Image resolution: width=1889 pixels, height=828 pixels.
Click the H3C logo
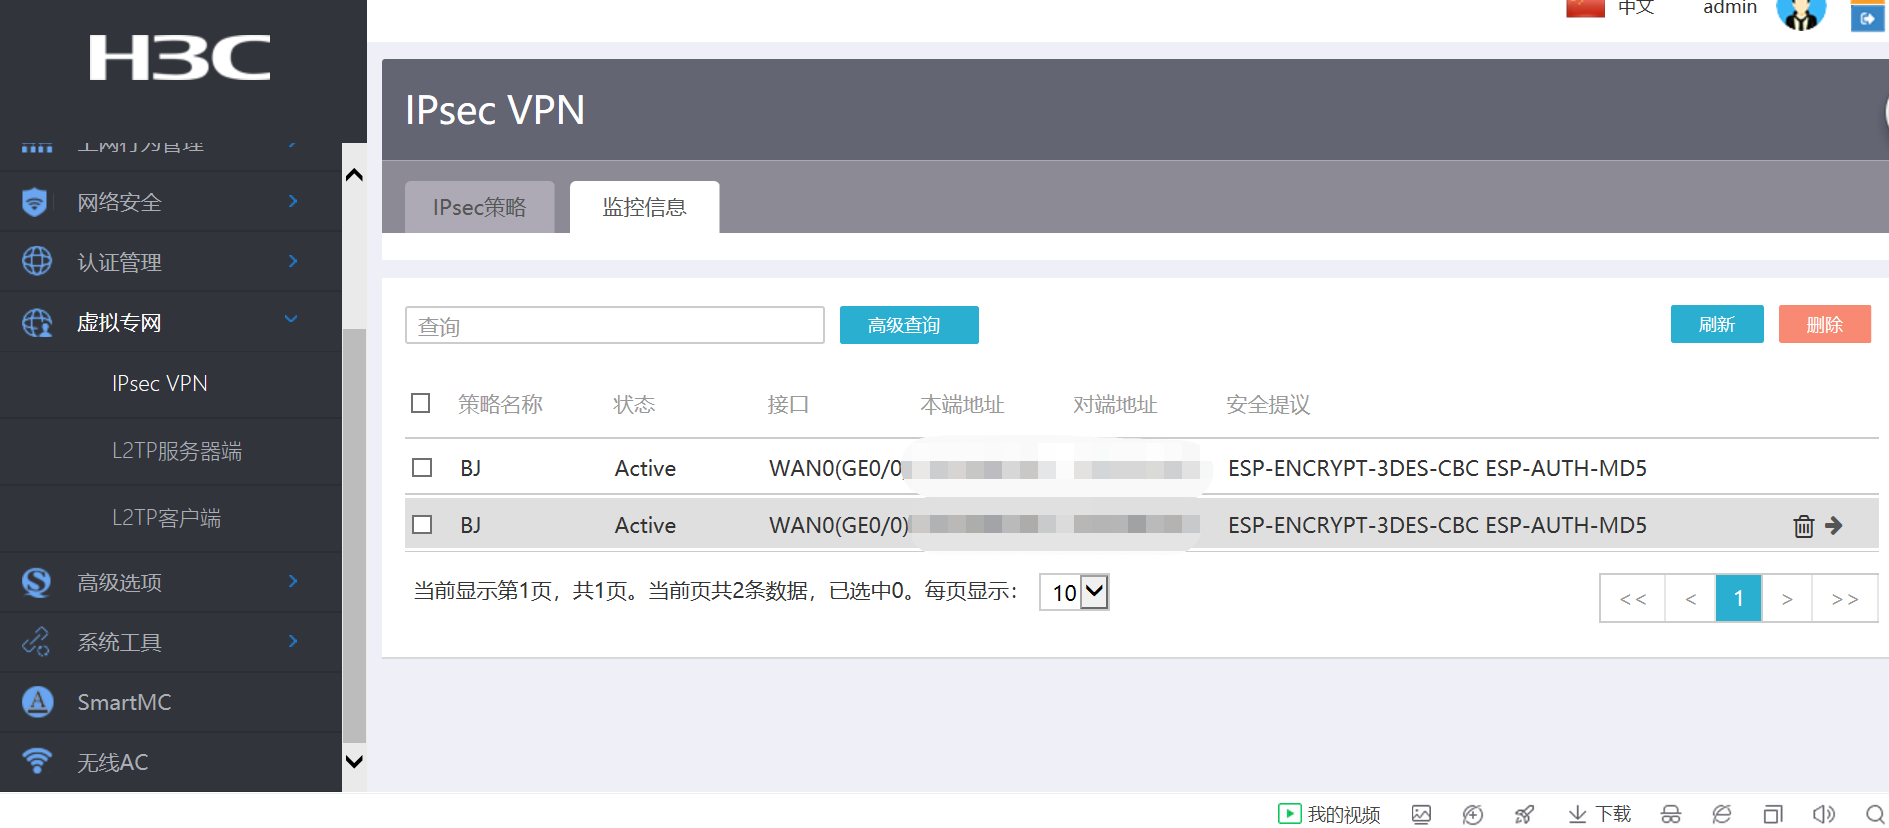coord(180,58)
